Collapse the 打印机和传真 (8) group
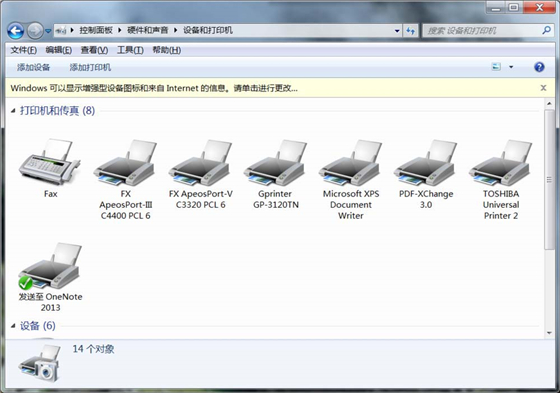The width and height of the screenshot is (560, 393). click(x=13, y=111)
